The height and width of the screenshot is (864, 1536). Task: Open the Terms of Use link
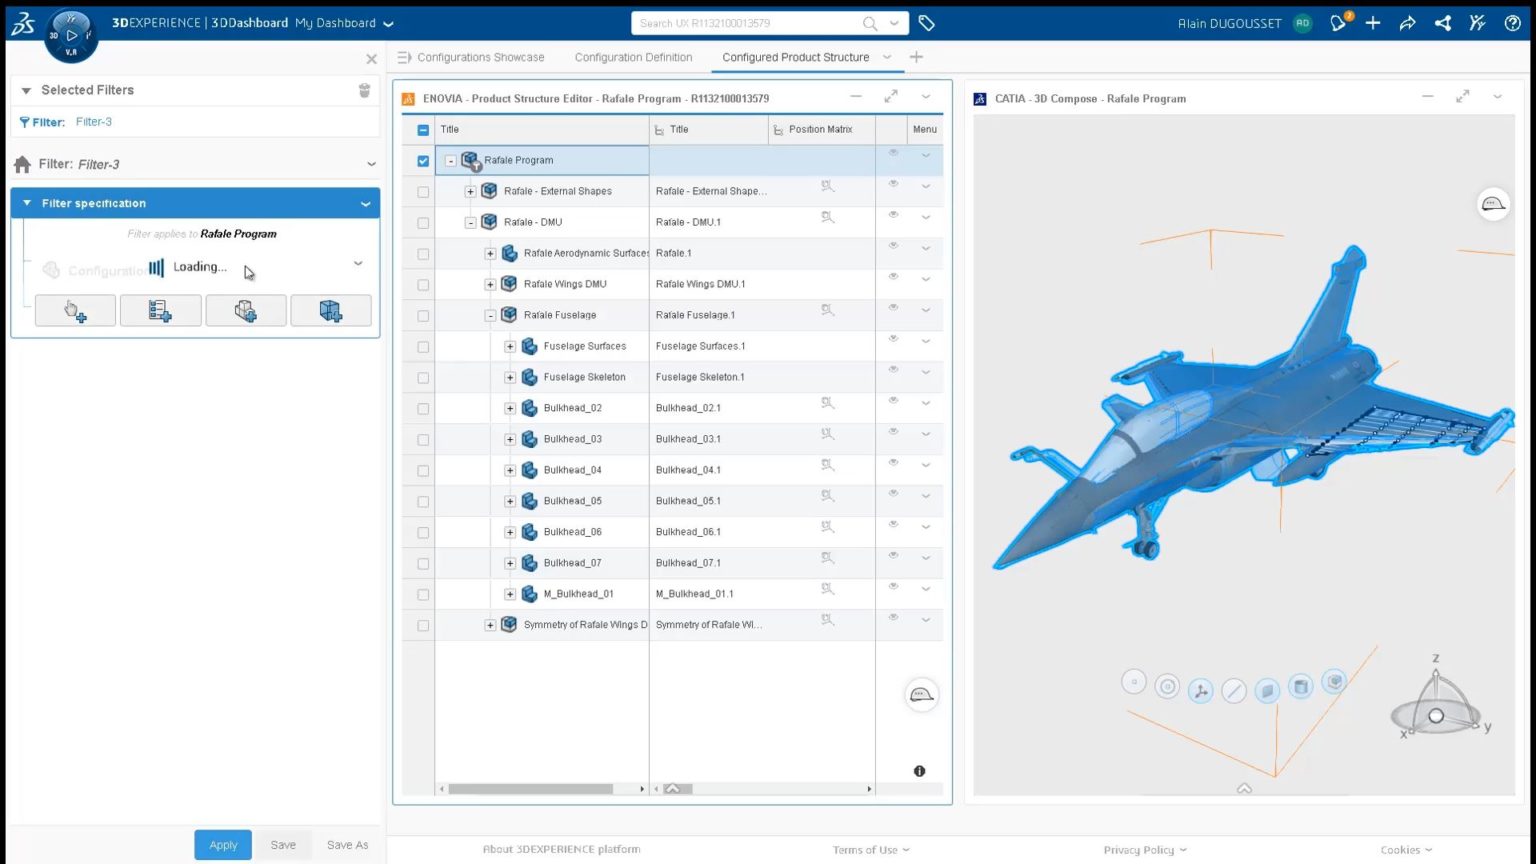click(865, 850)
